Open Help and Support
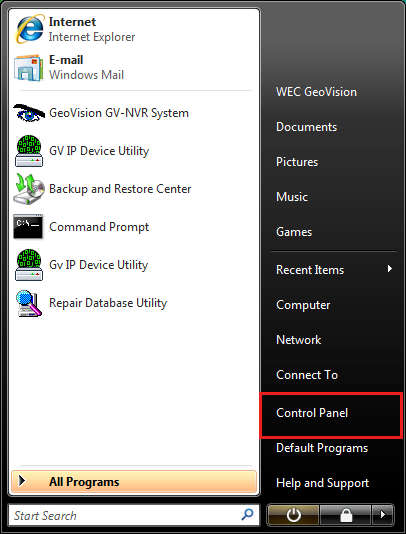The height and width of the screenshot is (534, 406). [323, 483]
